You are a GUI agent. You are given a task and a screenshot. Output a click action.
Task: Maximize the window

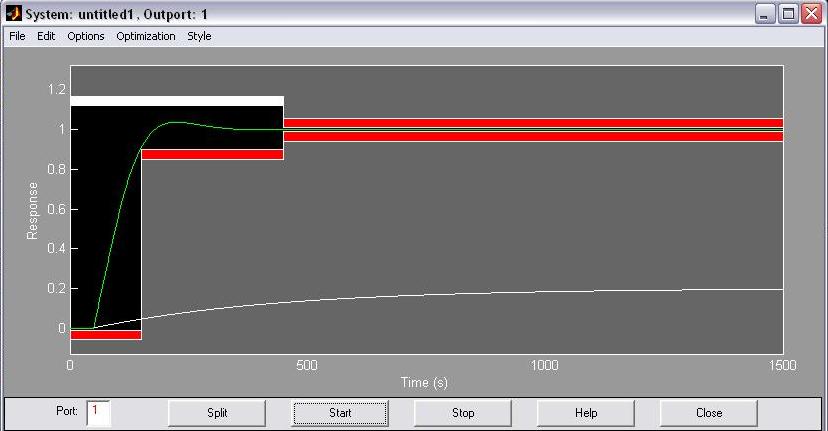click(788, 14)
